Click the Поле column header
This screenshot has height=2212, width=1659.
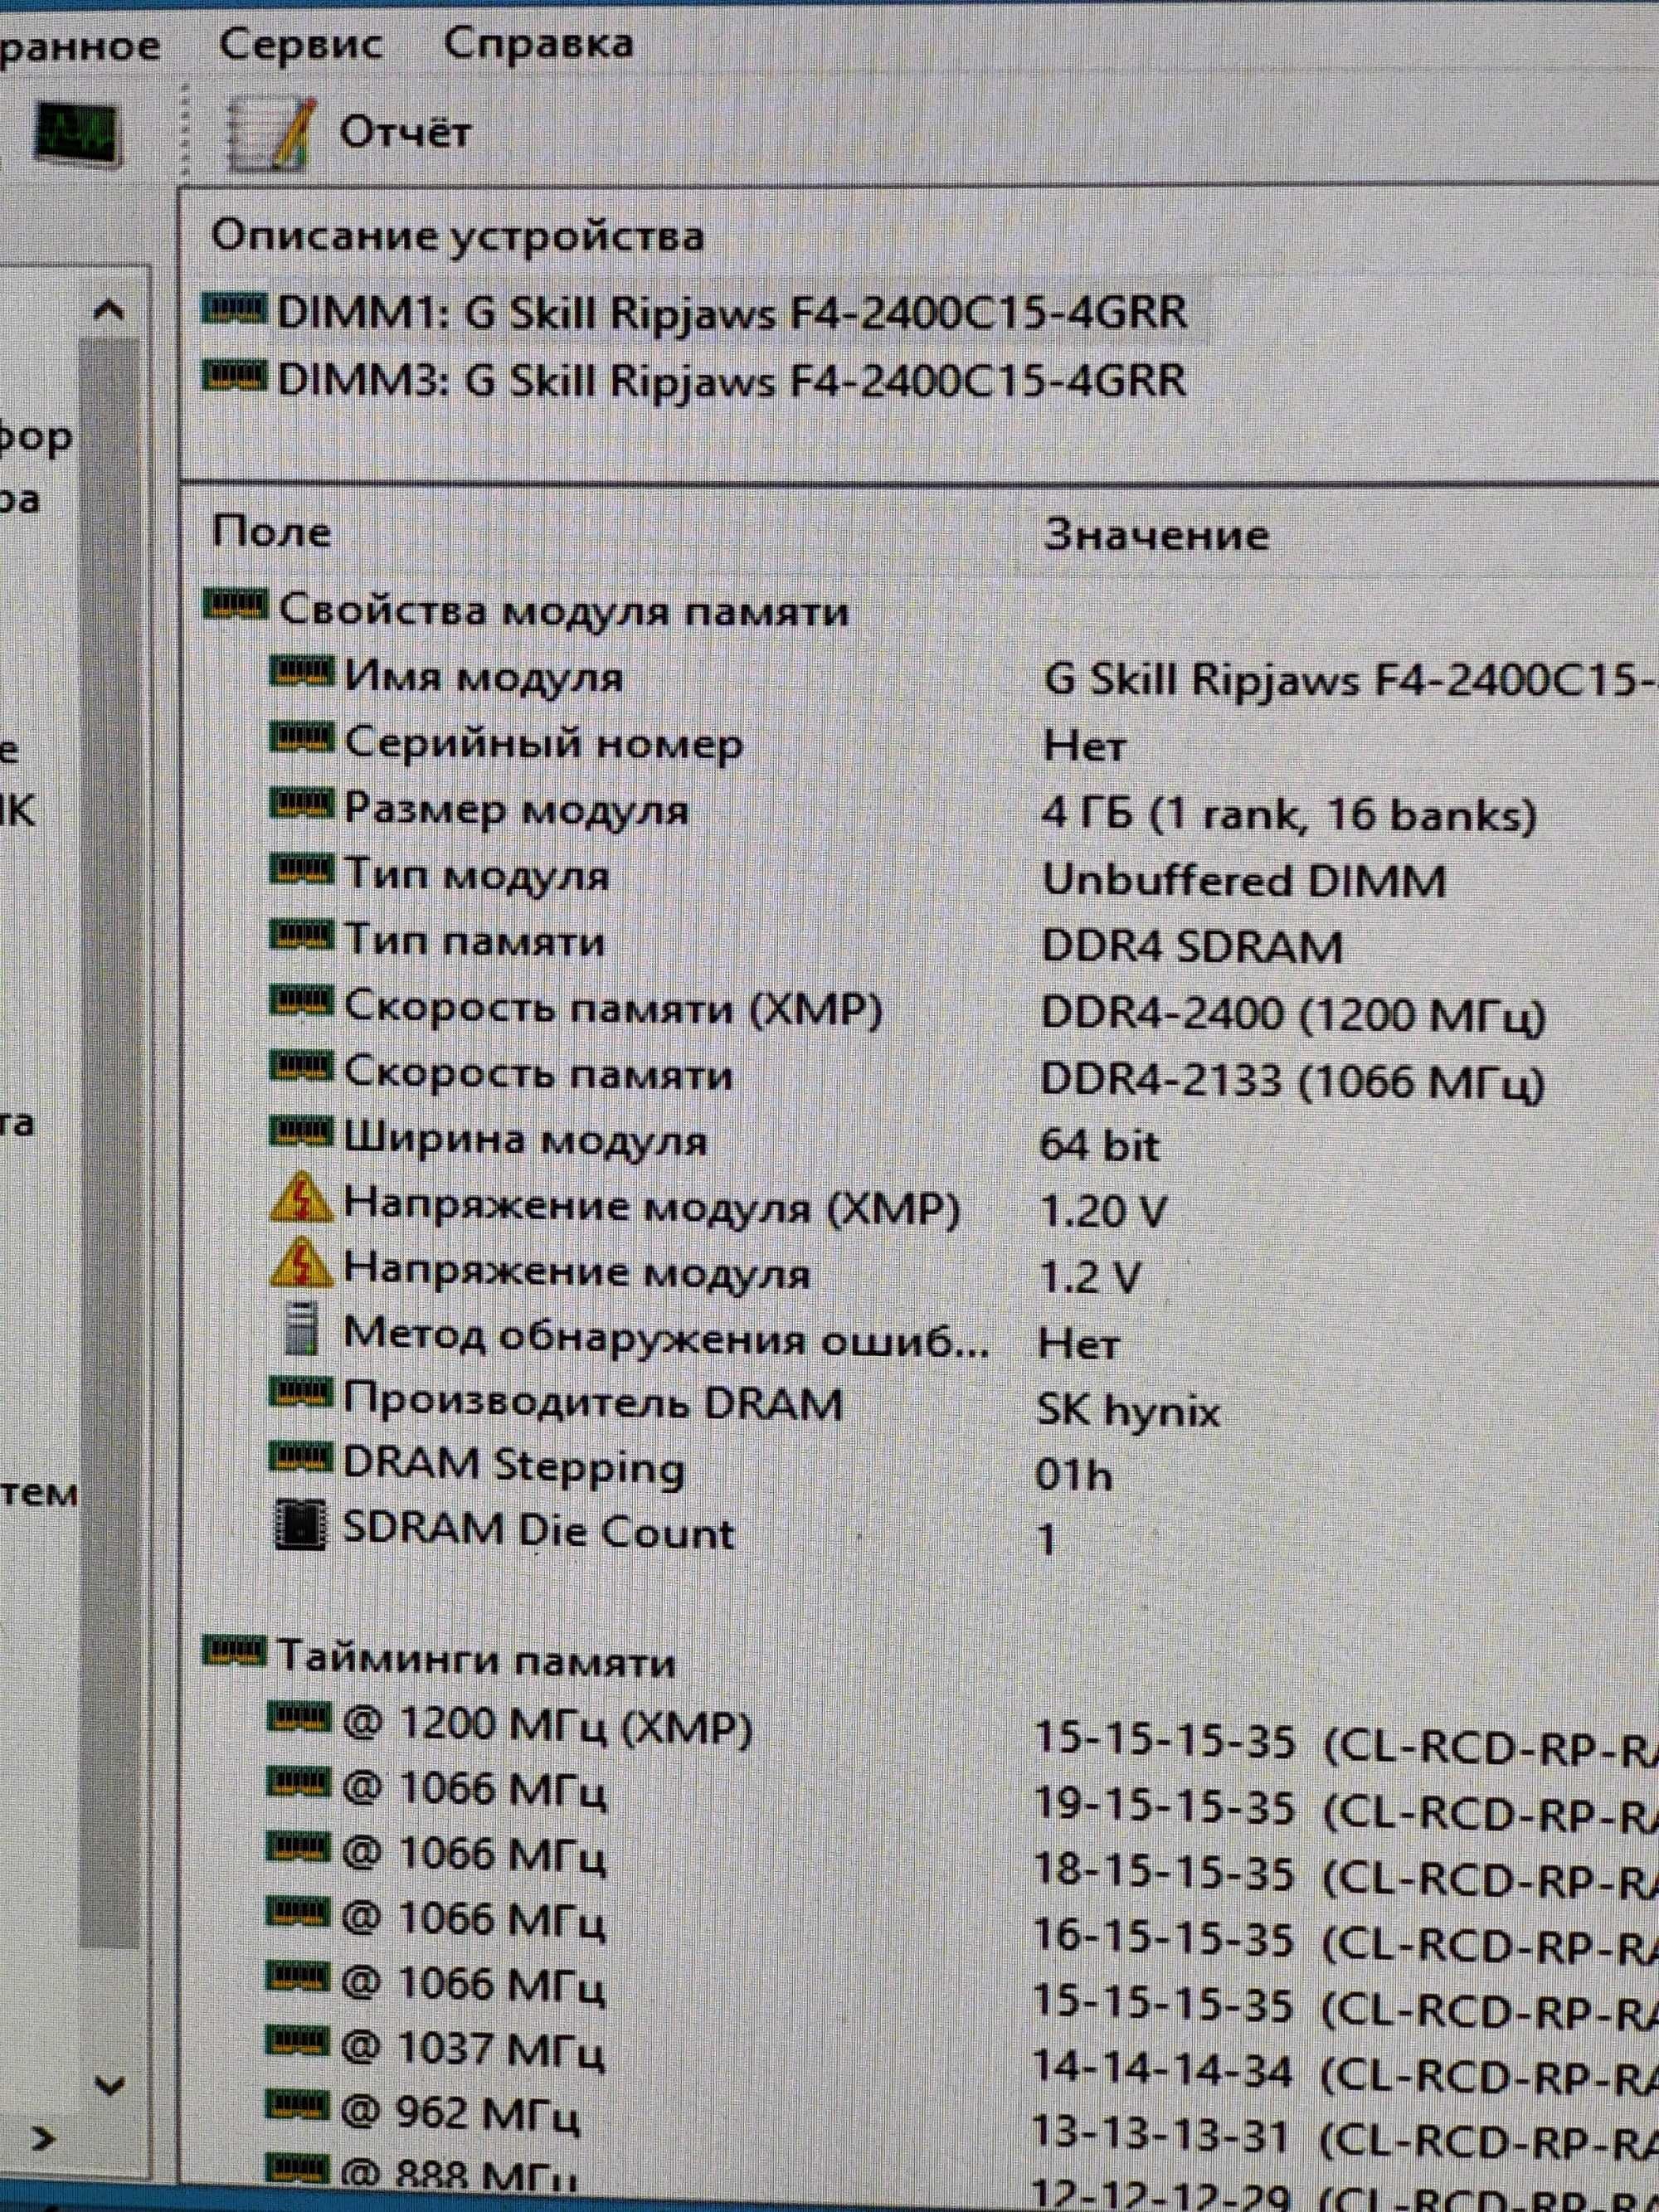[x=271, y=532]
